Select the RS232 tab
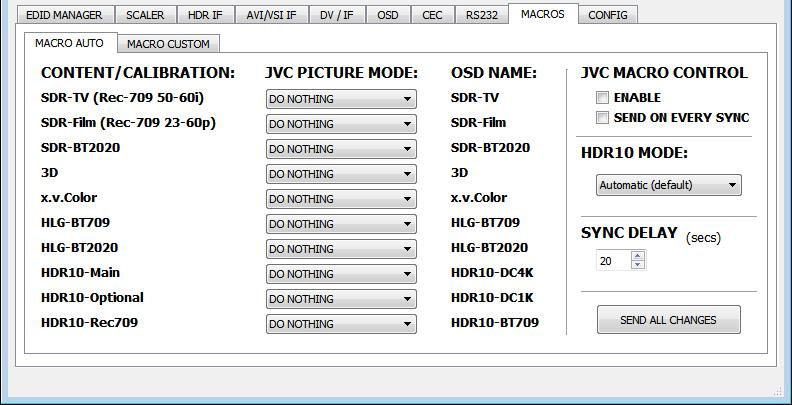792x405 pixels. tap(481, 15)
